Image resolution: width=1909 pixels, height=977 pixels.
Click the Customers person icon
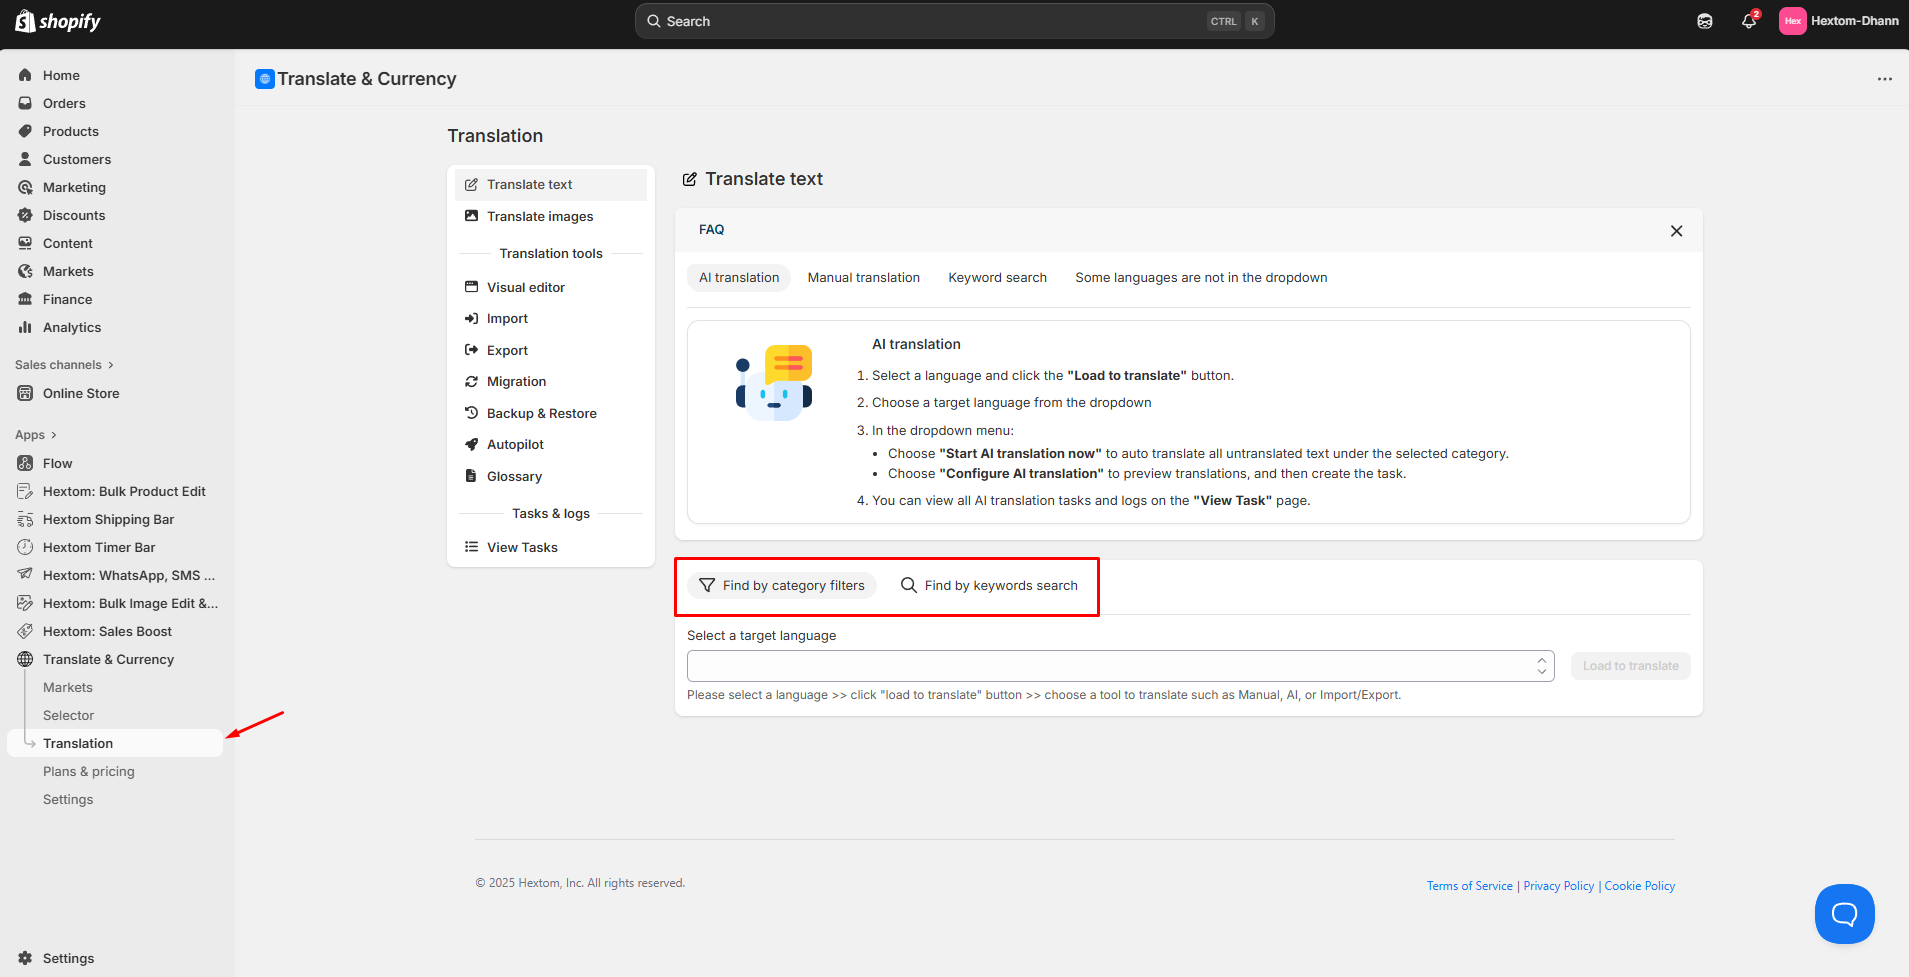pyautogui.click(x=25, y=159)
